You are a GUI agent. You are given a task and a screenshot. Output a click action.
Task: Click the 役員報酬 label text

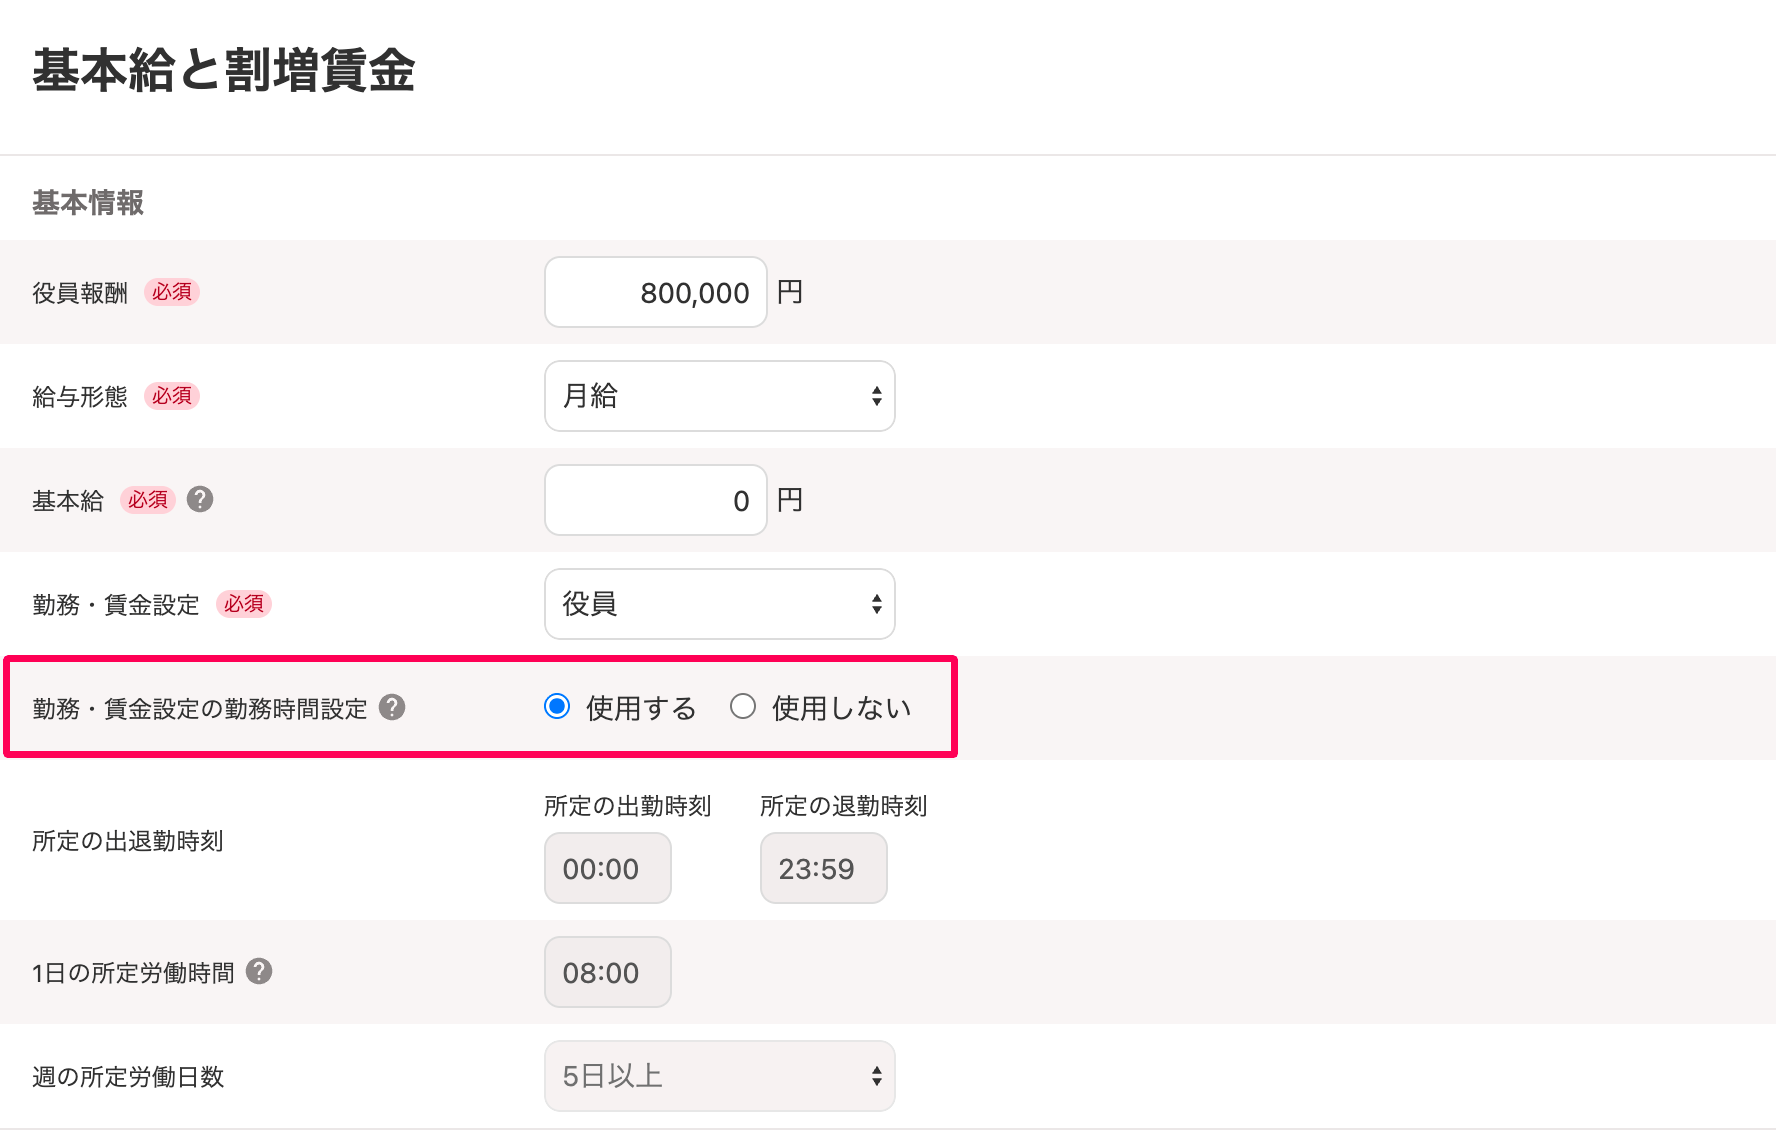point(80,293)
